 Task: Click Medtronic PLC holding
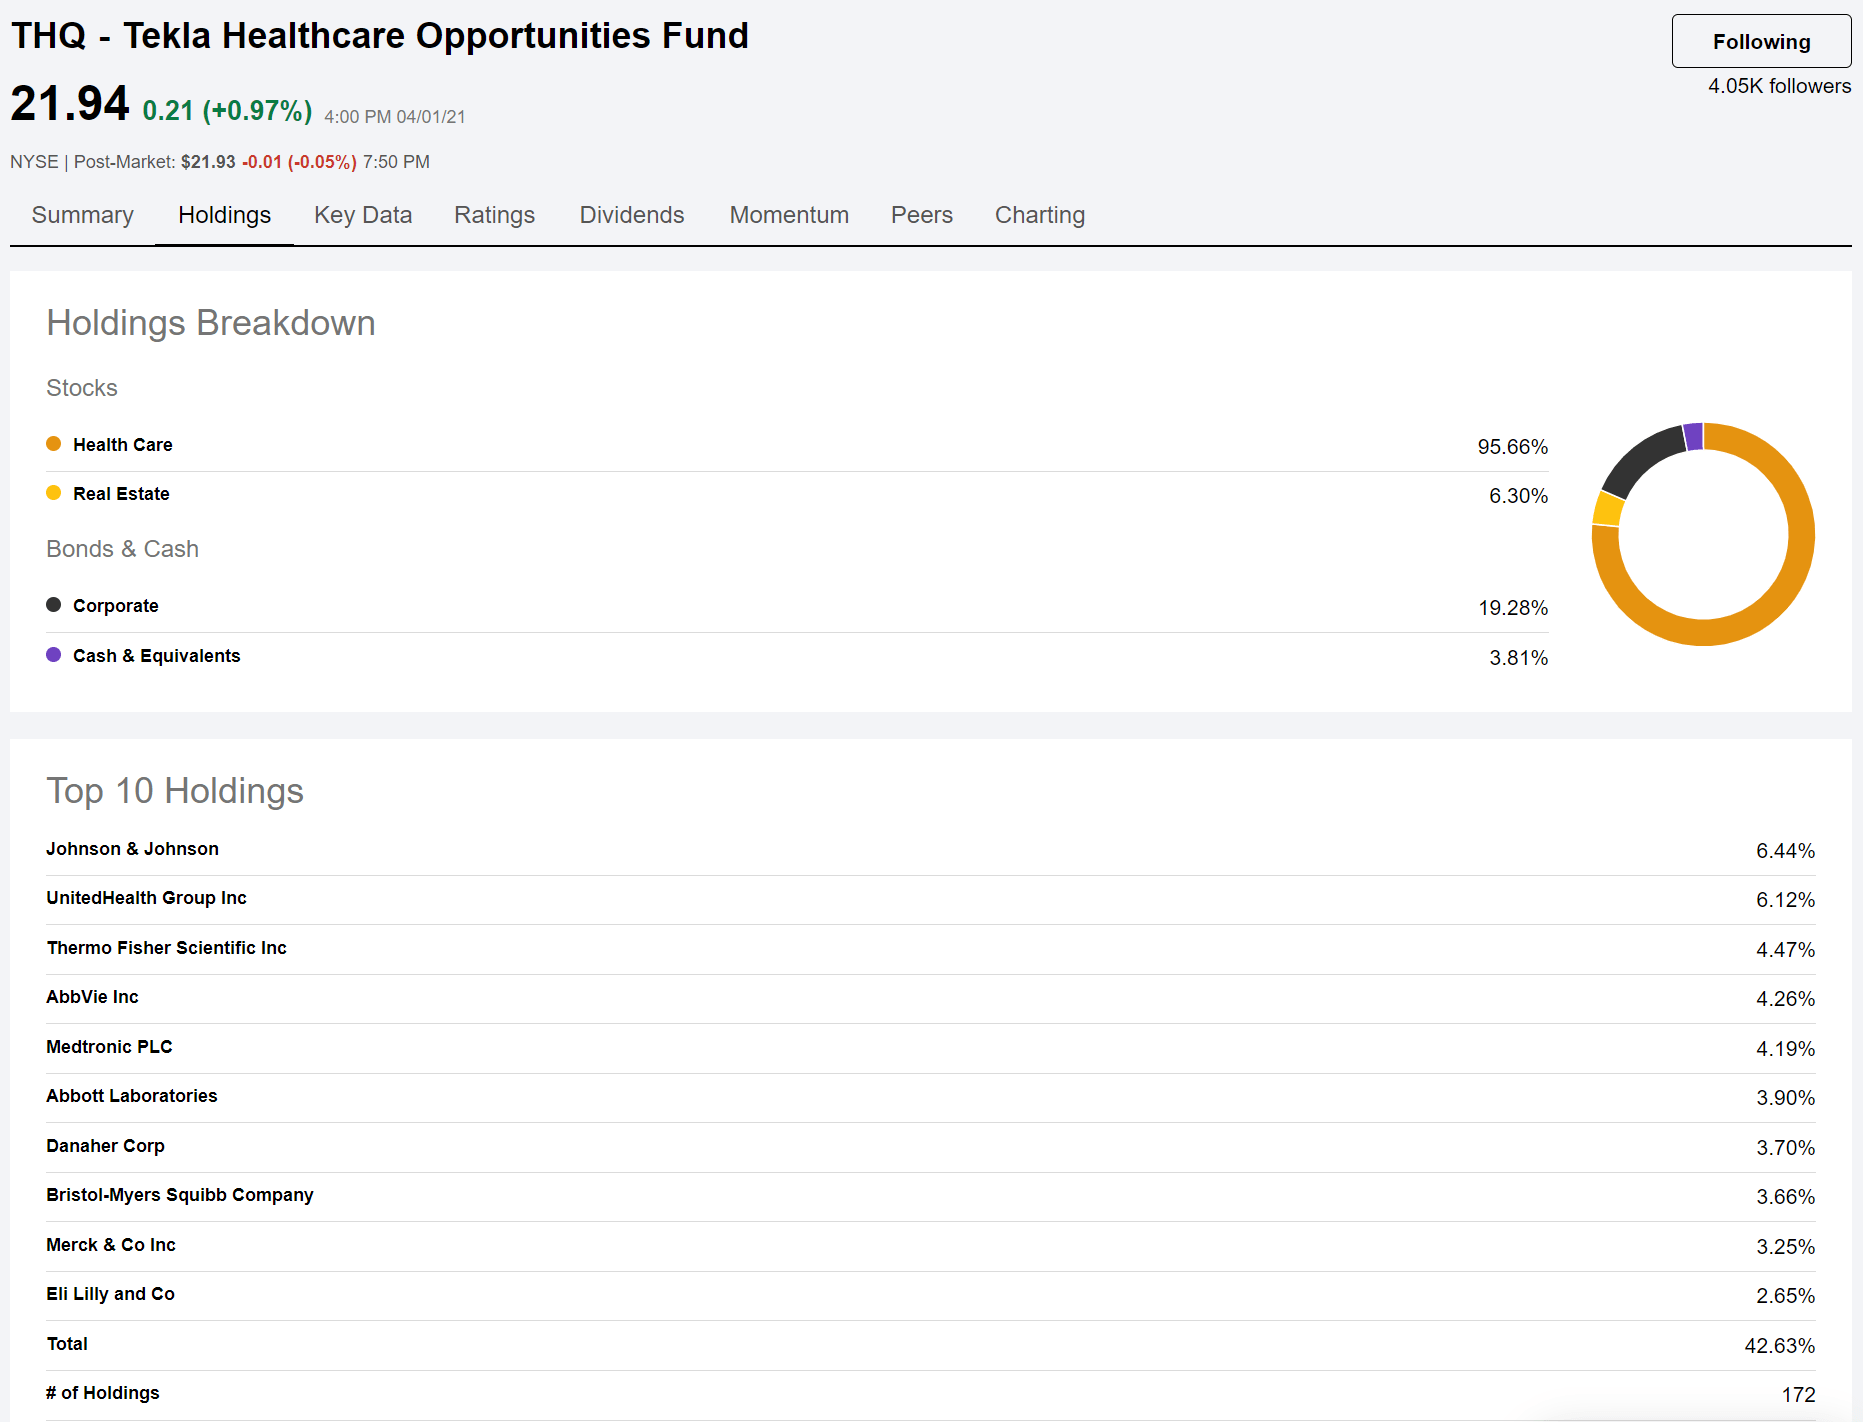[x=109, y=1047]
